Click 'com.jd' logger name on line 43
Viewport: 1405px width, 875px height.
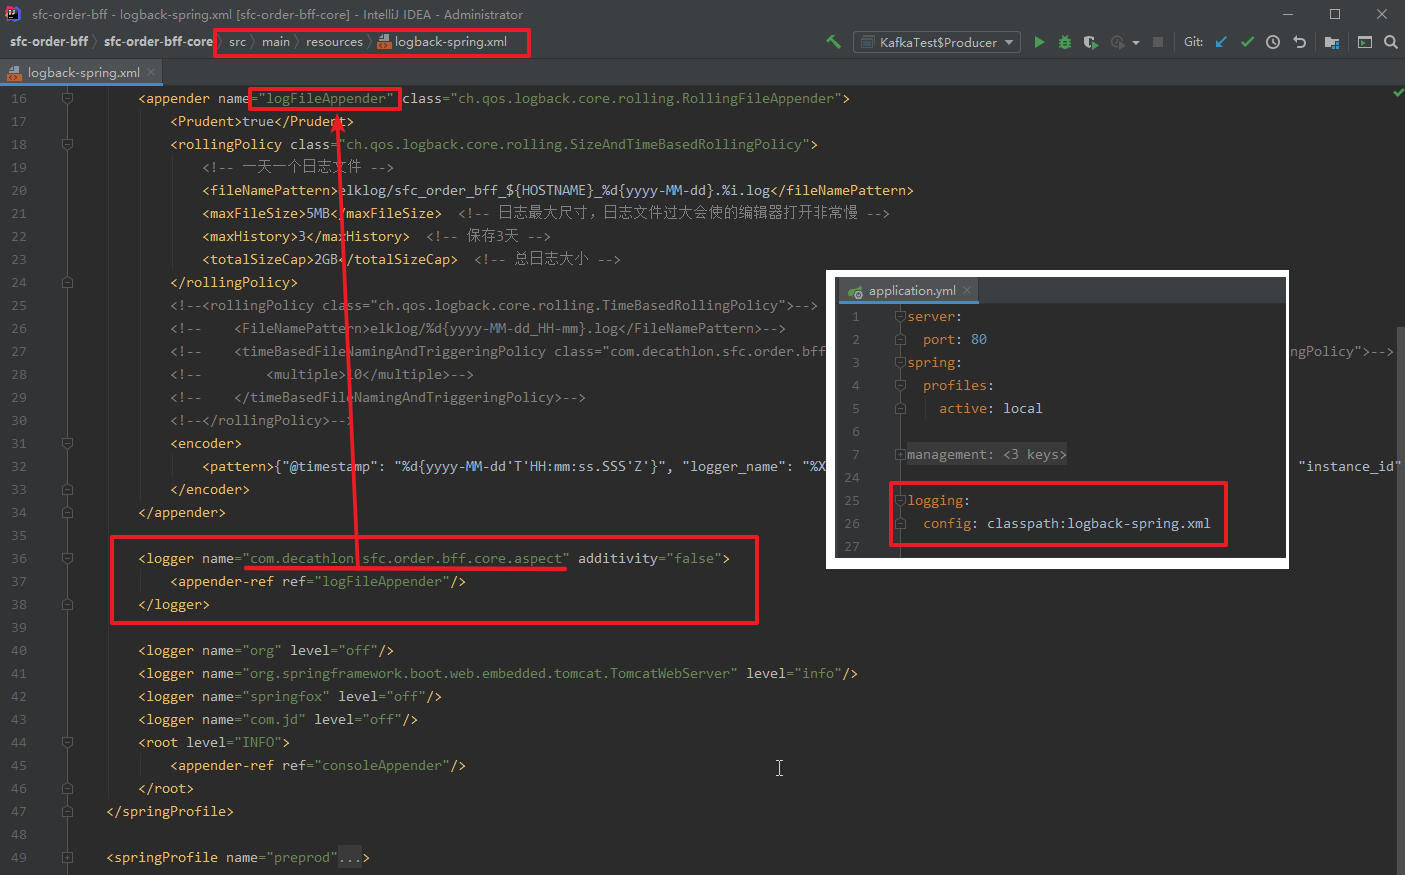pos(274,719)
